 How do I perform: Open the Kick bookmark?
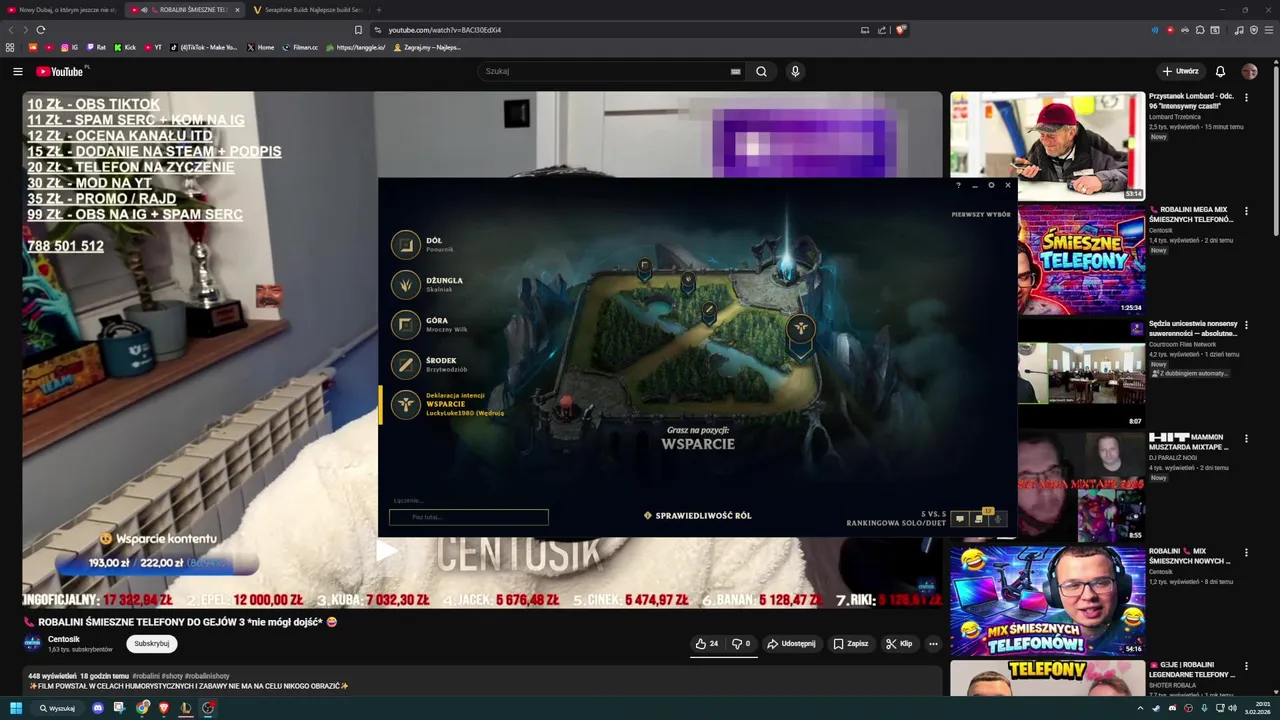[125, 47]
